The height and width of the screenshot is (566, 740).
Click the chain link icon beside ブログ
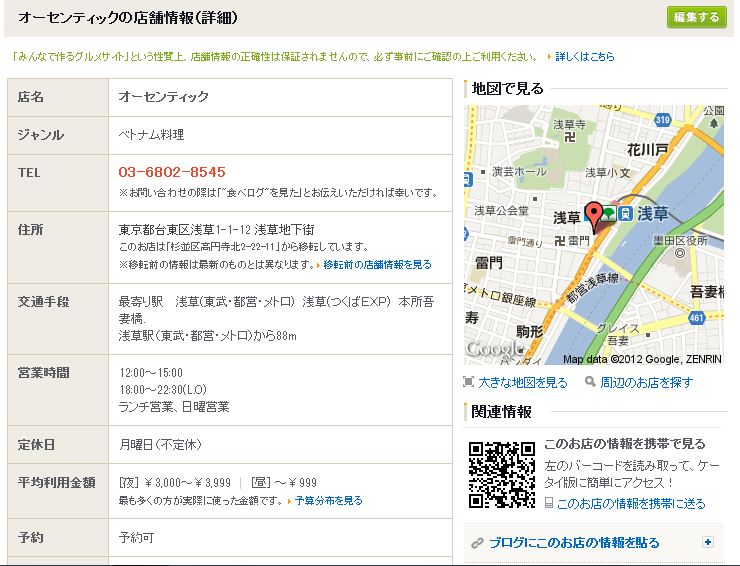point(477,543)
